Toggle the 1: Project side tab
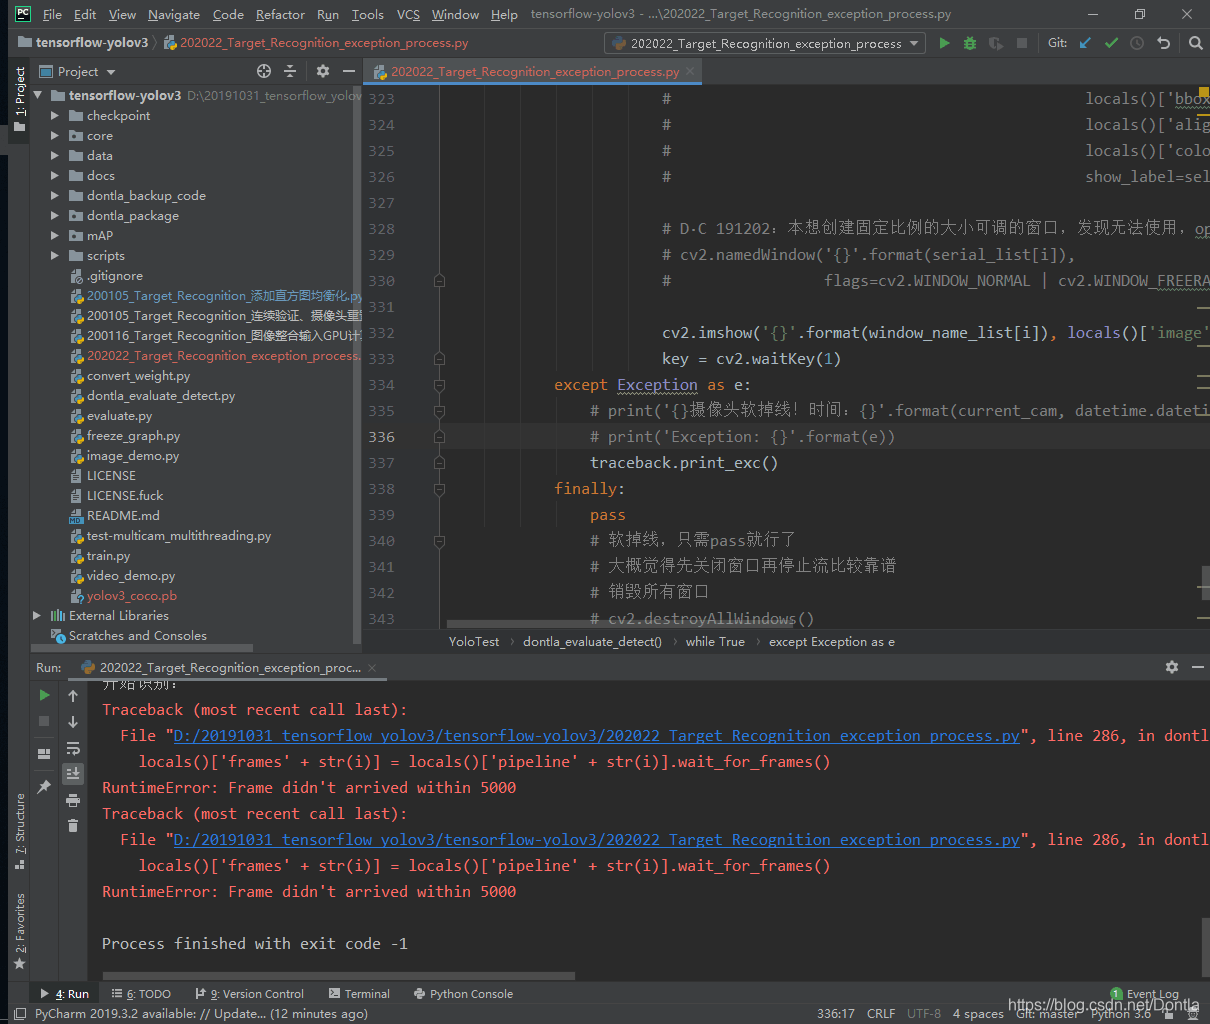Screen dimensions: 1210x1024 pyautogui.click(x=19, y=99)
